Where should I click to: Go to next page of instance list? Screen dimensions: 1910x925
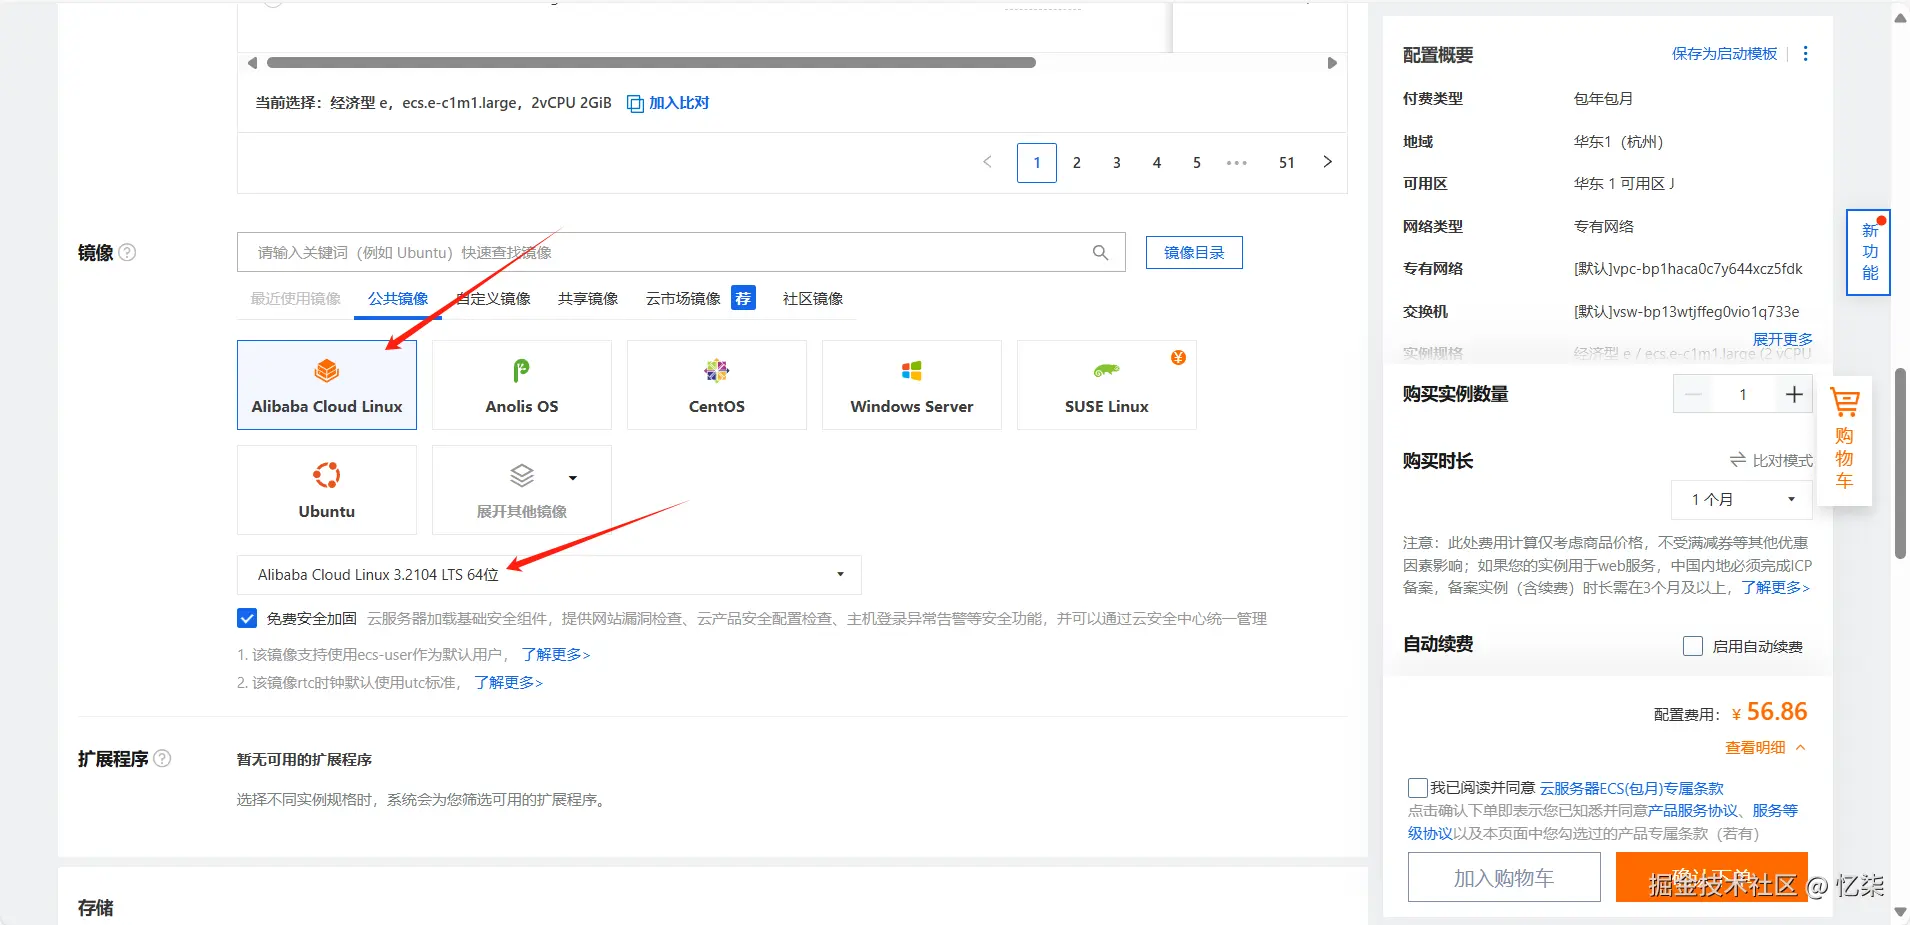coord(1327,162)
